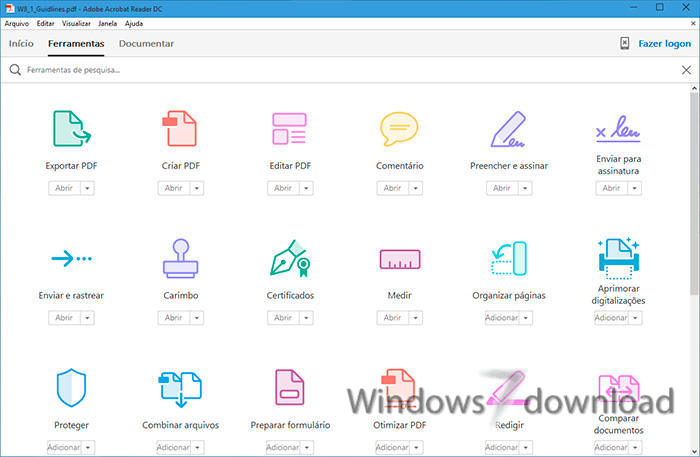The height and width of the screenshot is (457, 700).
Task: Open the dropdown arrow under Certificados
Action: point(306,318)
